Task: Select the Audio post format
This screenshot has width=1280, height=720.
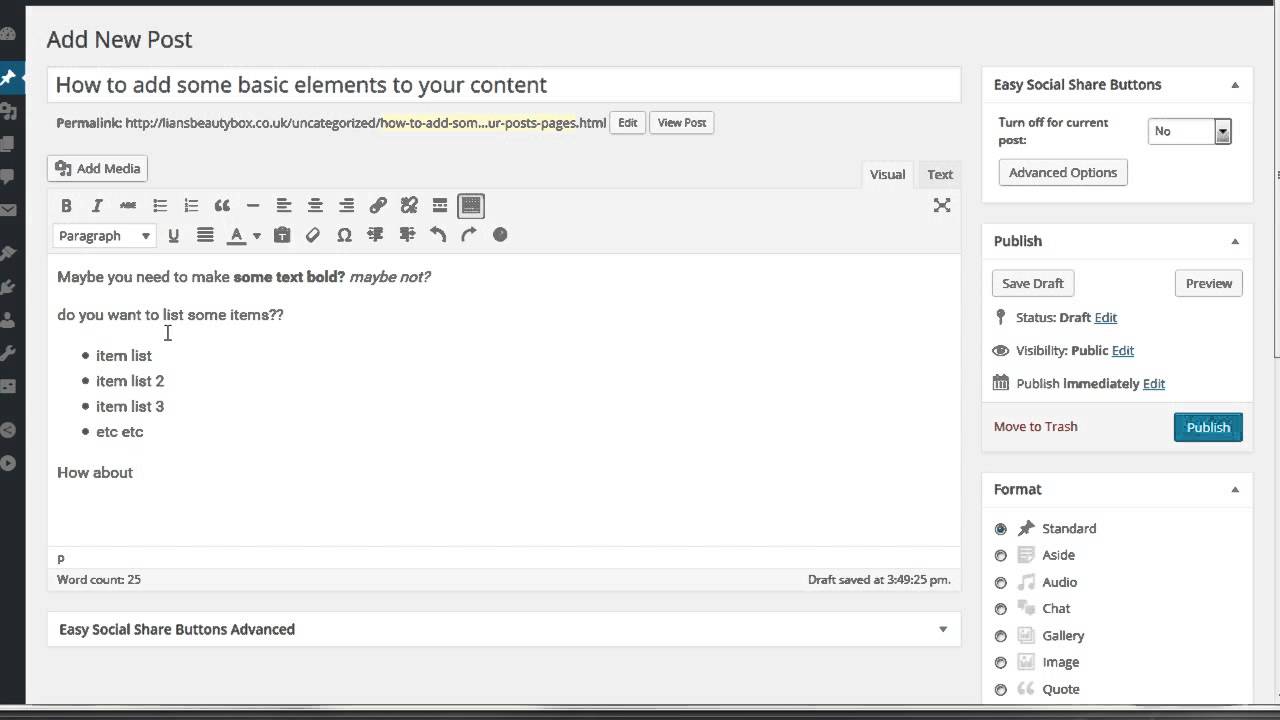Action: click(x=1001, y=583)
